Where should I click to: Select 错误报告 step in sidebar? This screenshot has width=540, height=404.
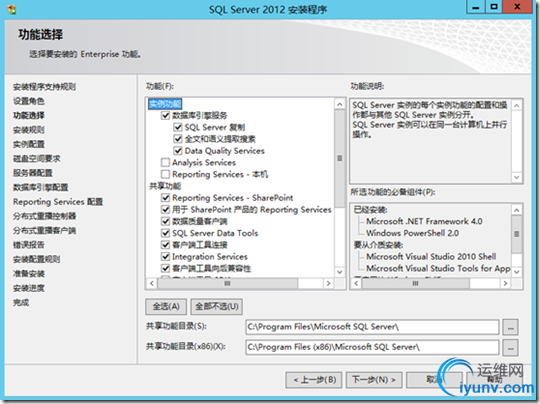tap(29, 245)
